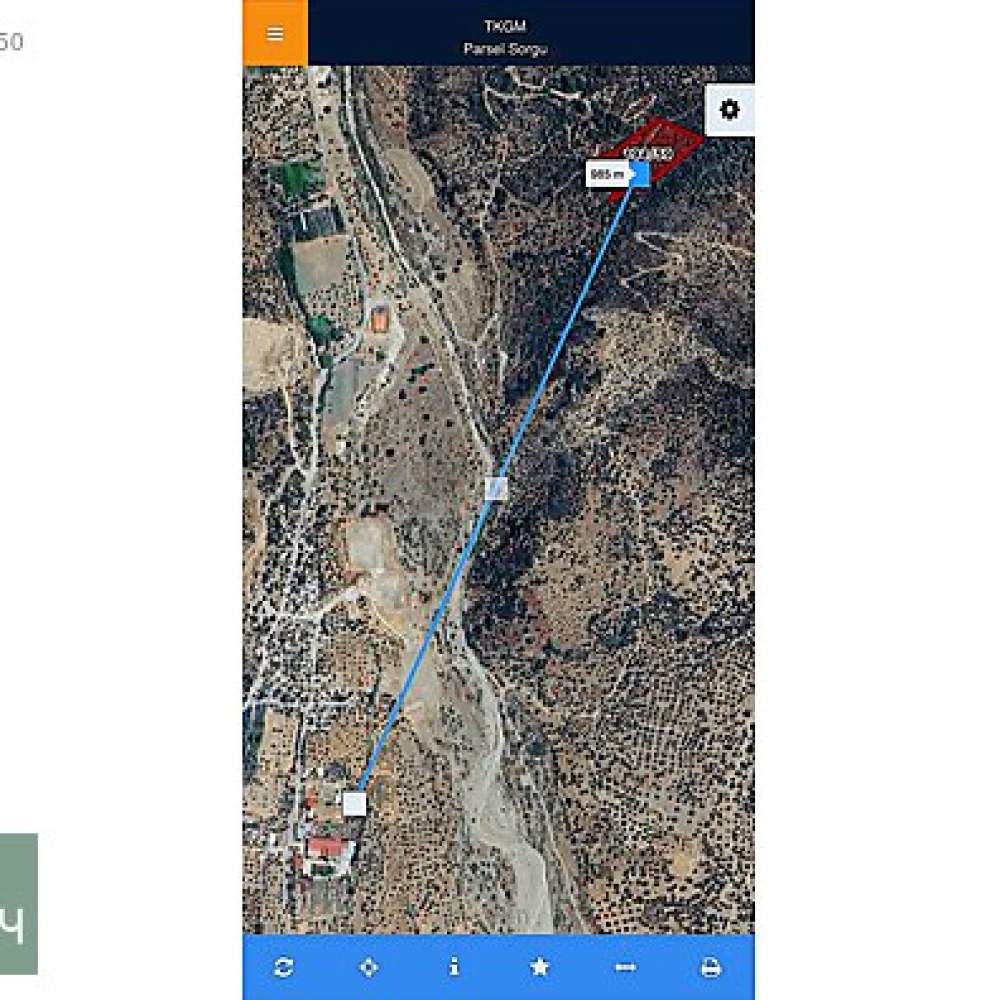The image size is (1000, 1000).
Task: Click the green field near top-left of map
Action: coord(298,178)
